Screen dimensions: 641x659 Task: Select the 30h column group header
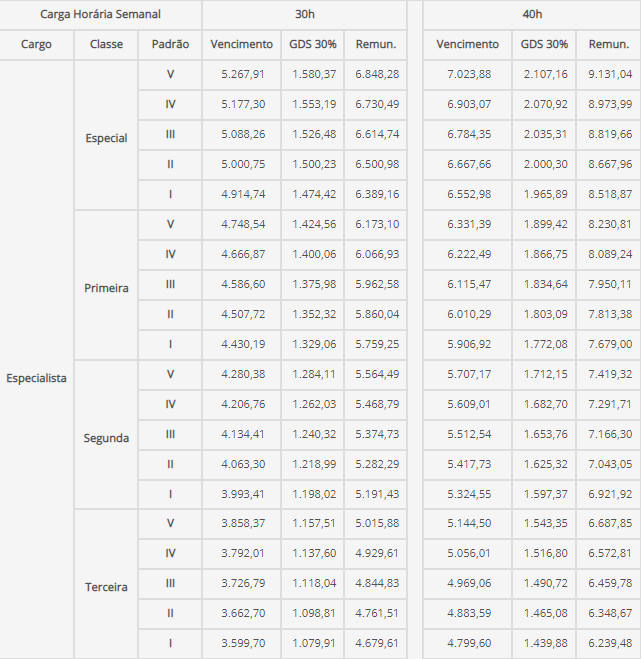305,14
